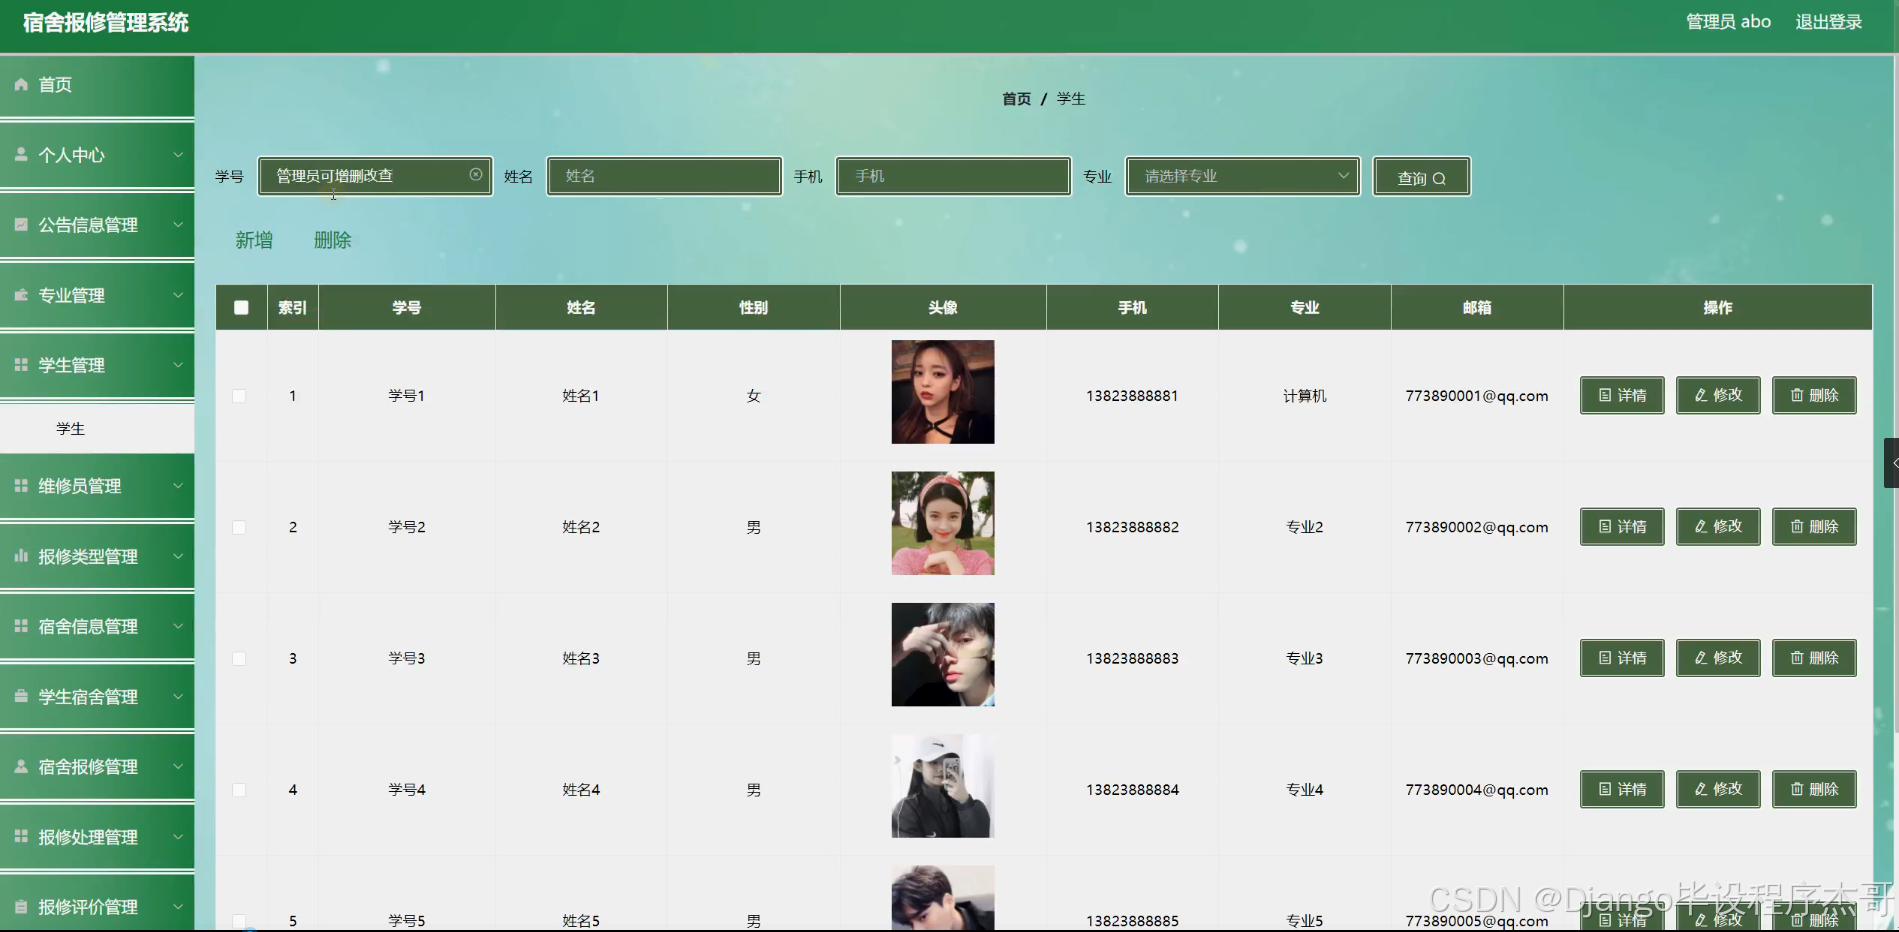Click the person icon beside 个人中心

coord(21,155)
